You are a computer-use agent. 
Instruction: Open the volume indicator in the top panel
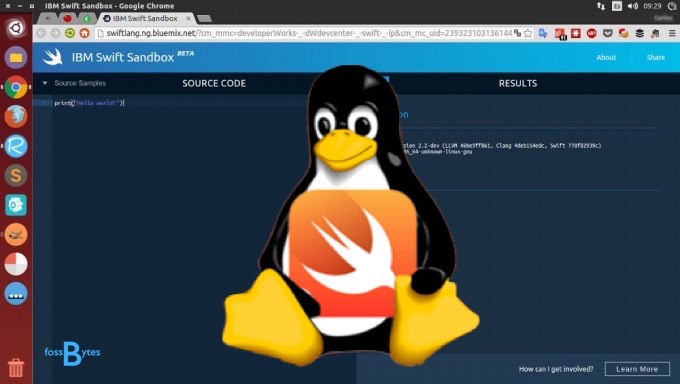(x=633, y=6)
